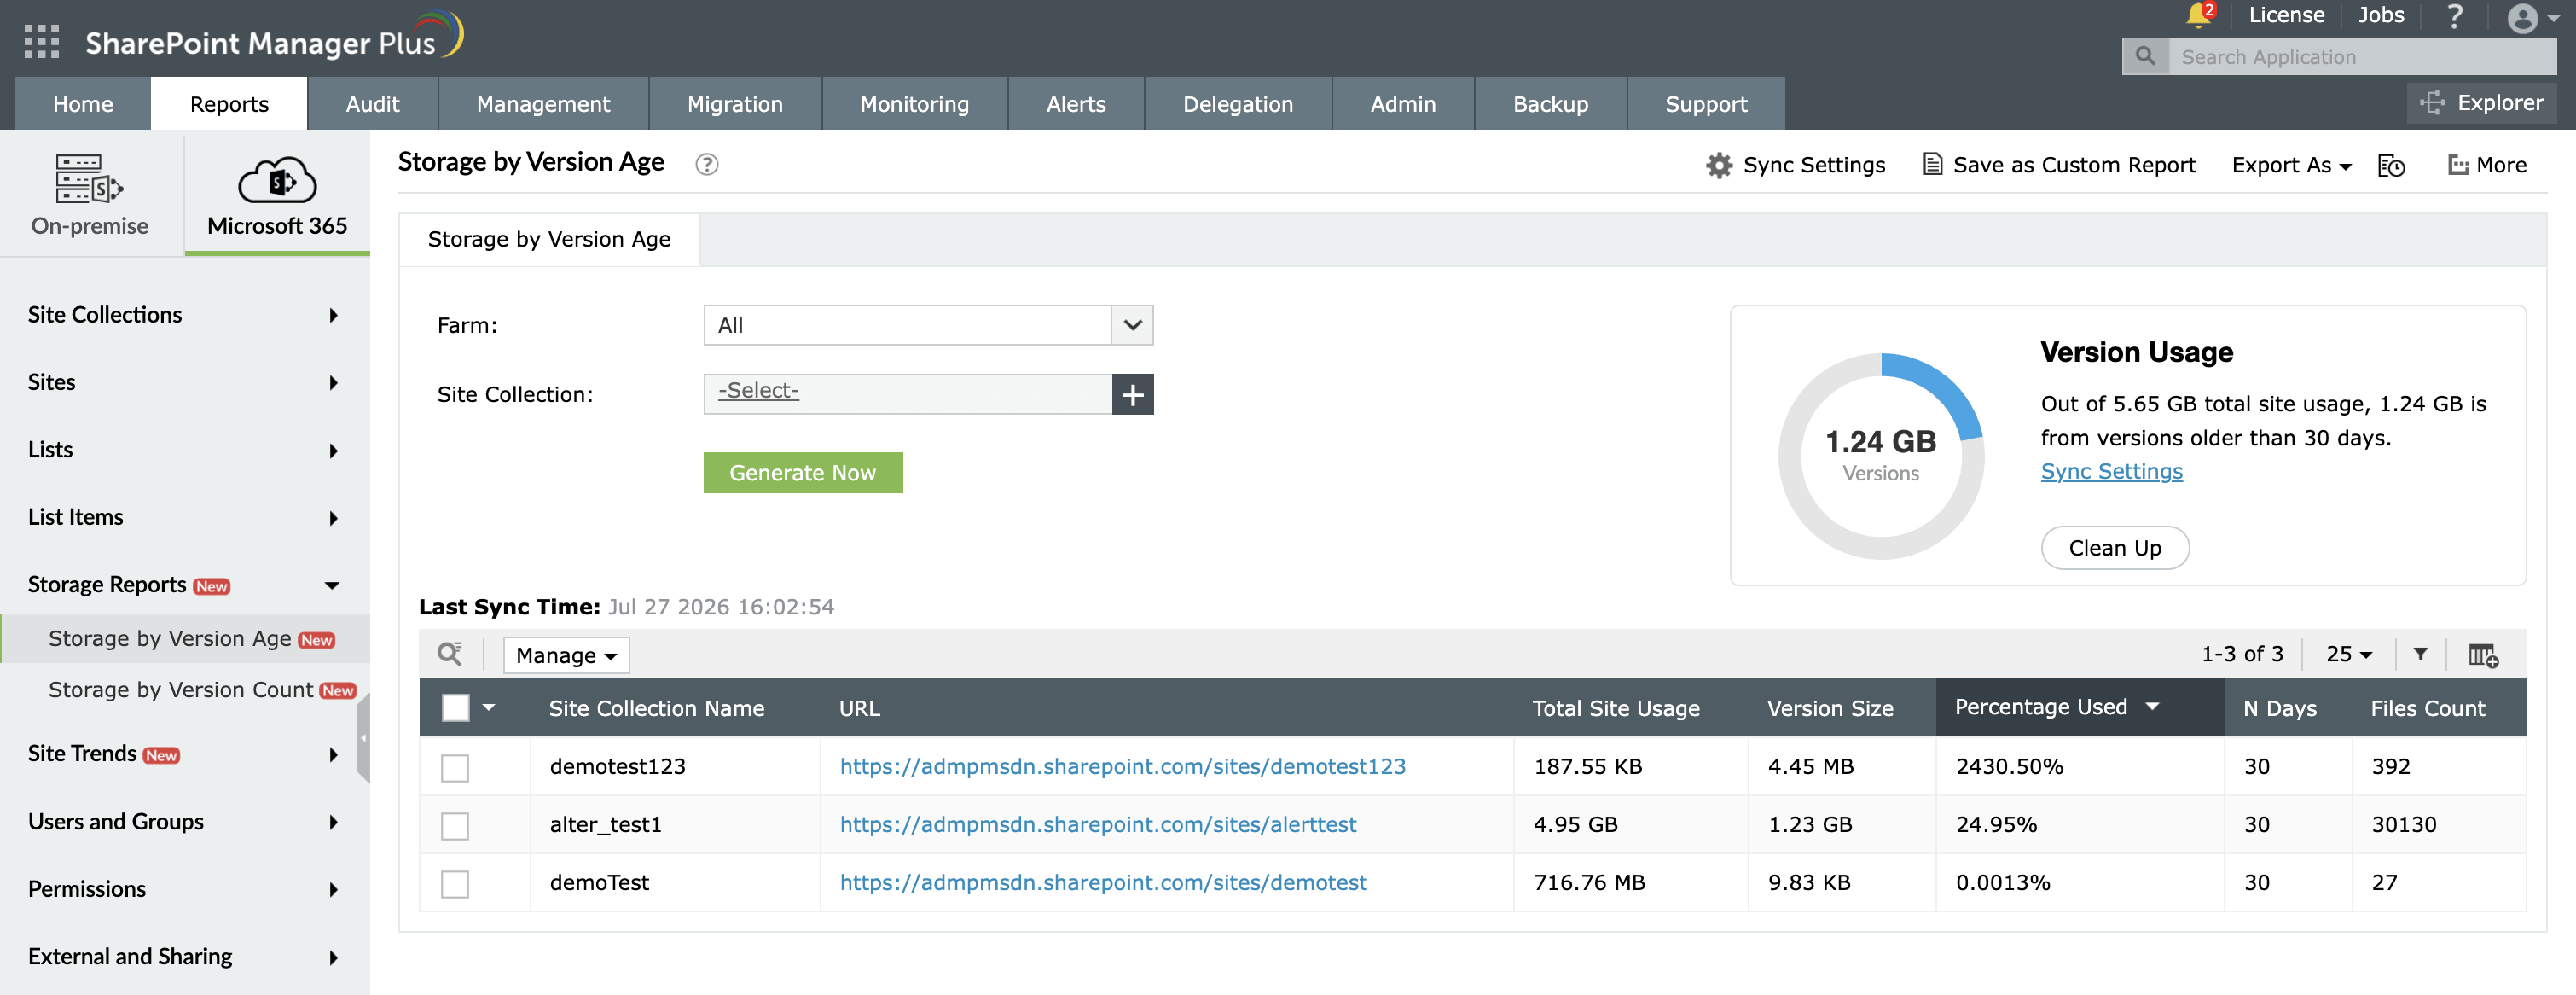The height and width of the screenshot is (995, 2576).
Task: Open the Export As dropdown
Action: click(x=2290, y=165)
